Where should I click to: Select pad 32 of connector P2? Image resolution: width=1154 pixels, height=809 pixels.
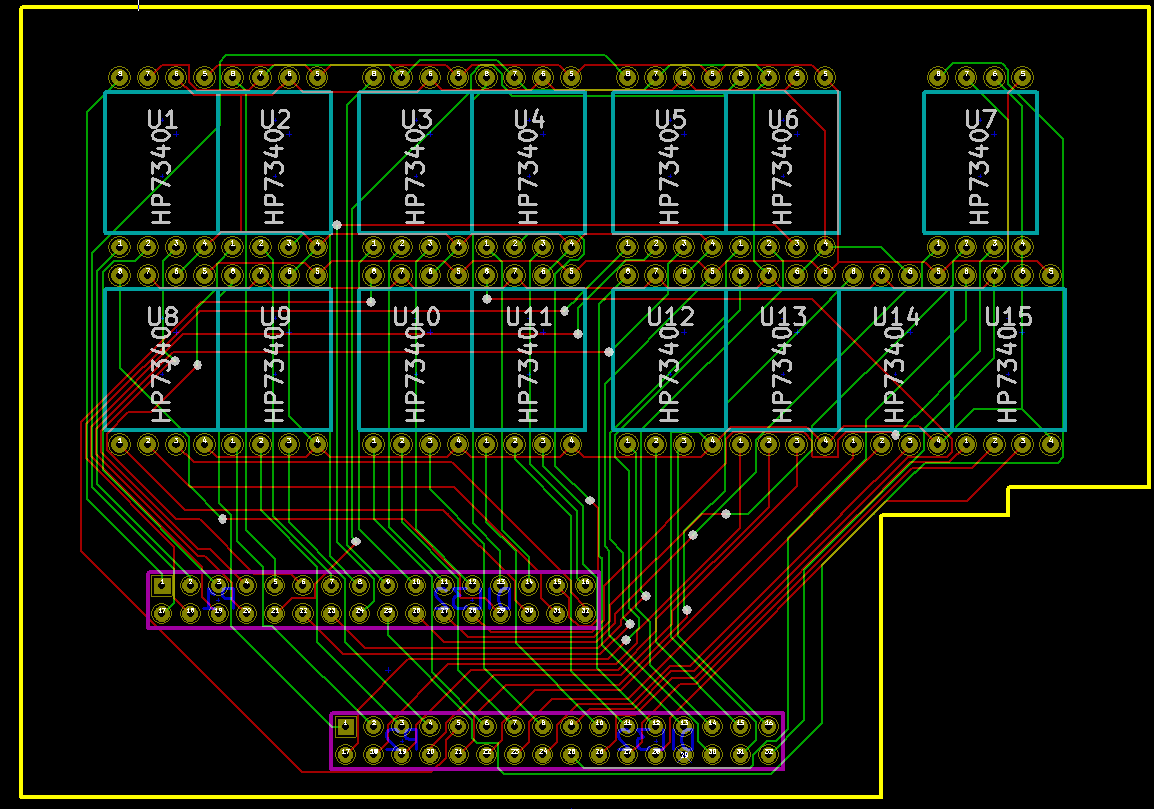(768, 754)
